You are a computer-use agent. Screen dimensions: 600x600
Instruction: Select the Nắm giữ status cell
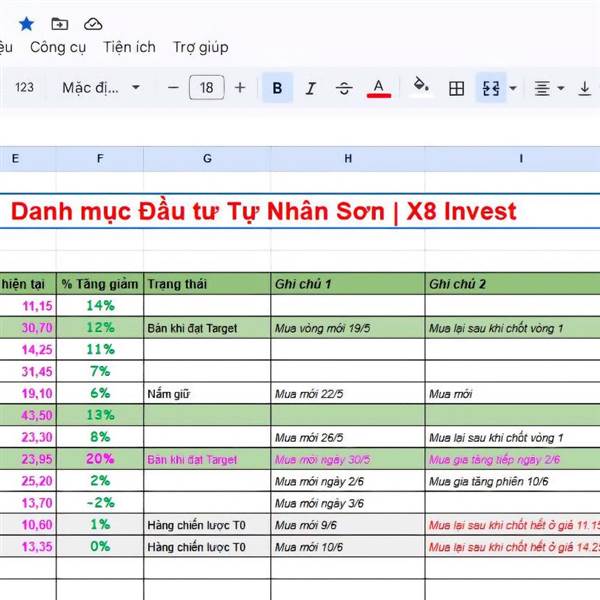coord(207,393)
